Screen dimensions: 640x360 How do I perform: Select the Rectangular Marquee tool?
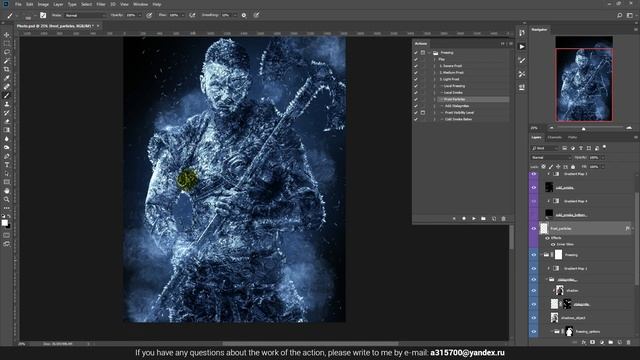pos(7,44)
